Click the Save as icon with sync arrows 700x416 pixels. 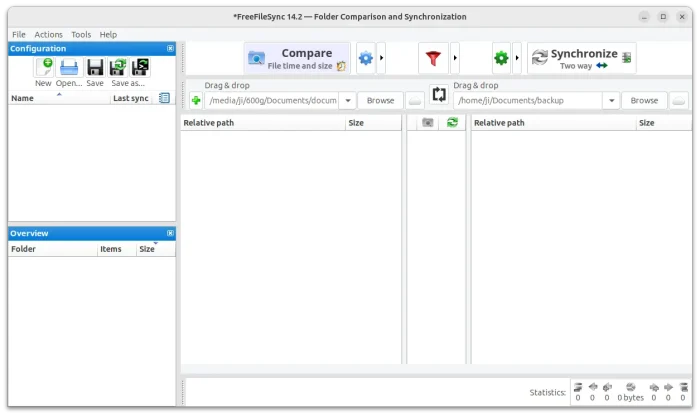(118, 67)
